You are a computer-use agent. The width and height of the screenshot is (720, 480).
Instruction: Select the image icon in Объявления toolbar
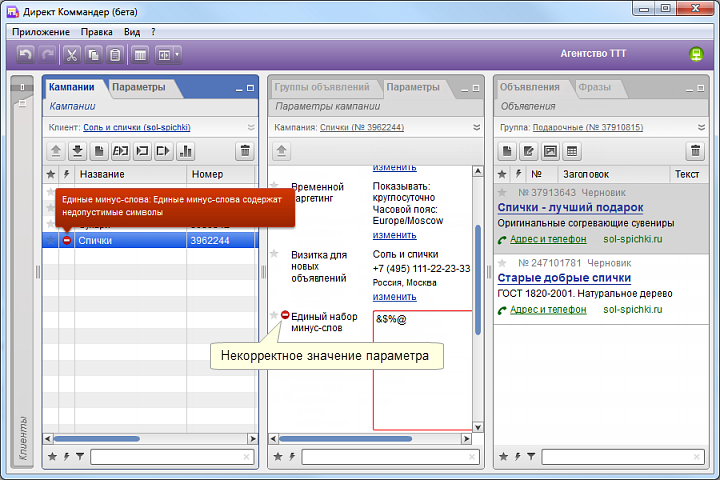pyautogui.click(x=550, y=151)
